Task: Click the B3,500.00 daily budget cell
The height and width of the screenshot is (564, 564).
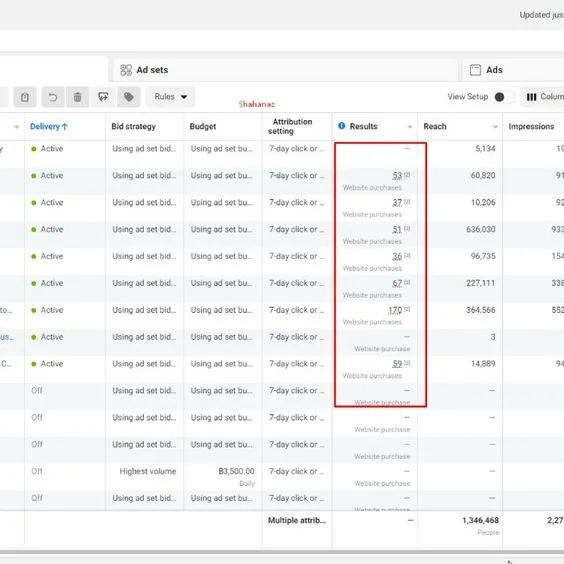Action: point(236,471)
